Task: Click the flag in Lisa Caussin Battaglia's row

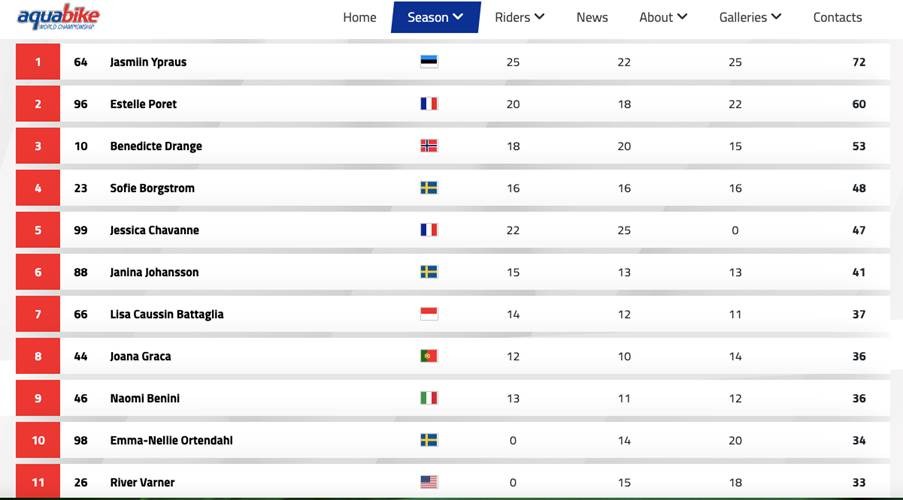Action: (428, 314)
